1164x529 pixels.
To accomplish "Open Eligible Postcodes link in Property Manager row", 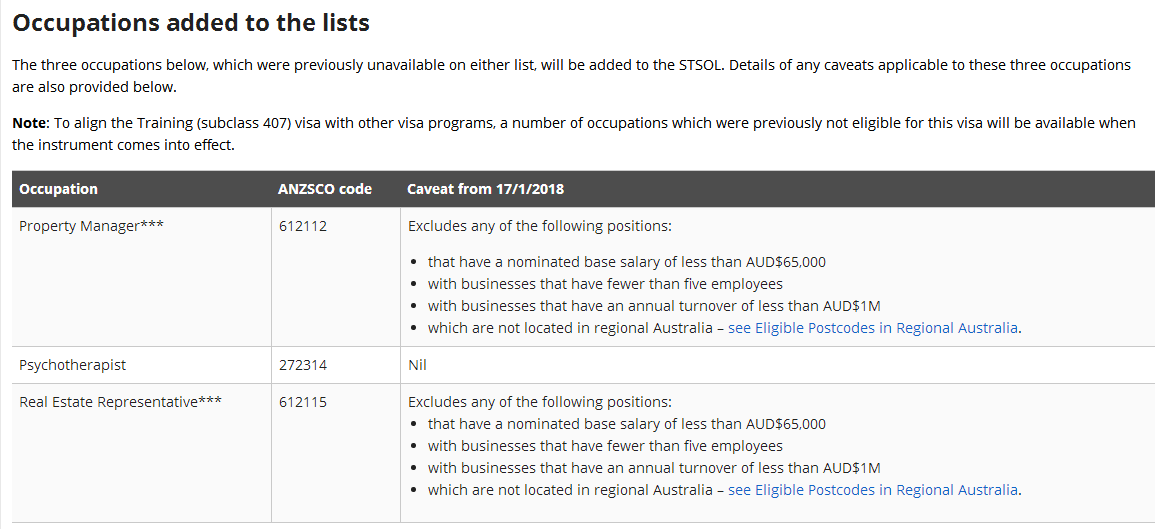I will pyautogui.click(x=873, y=328).
